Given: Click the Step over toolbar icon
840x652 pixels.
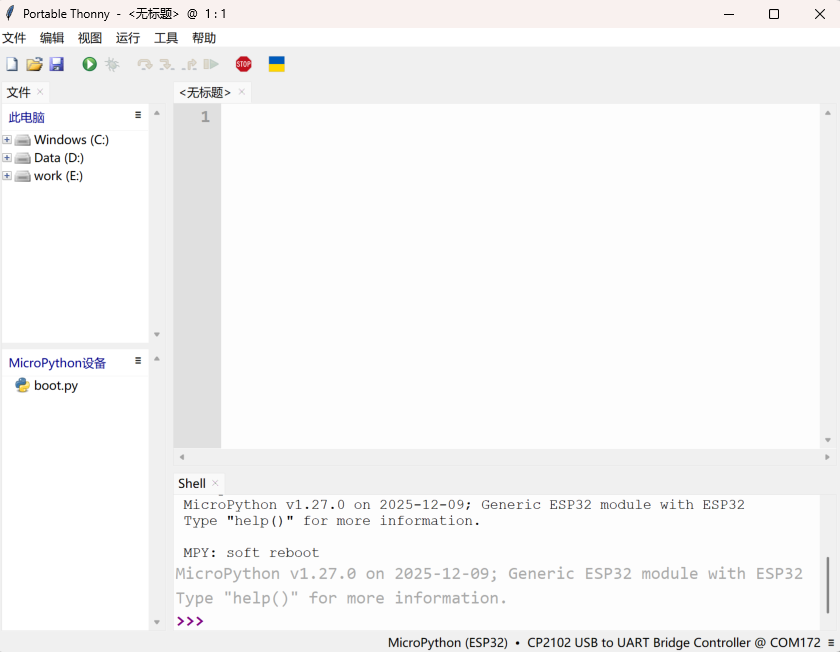Looking at the screenshot, I should pos(145,64).
